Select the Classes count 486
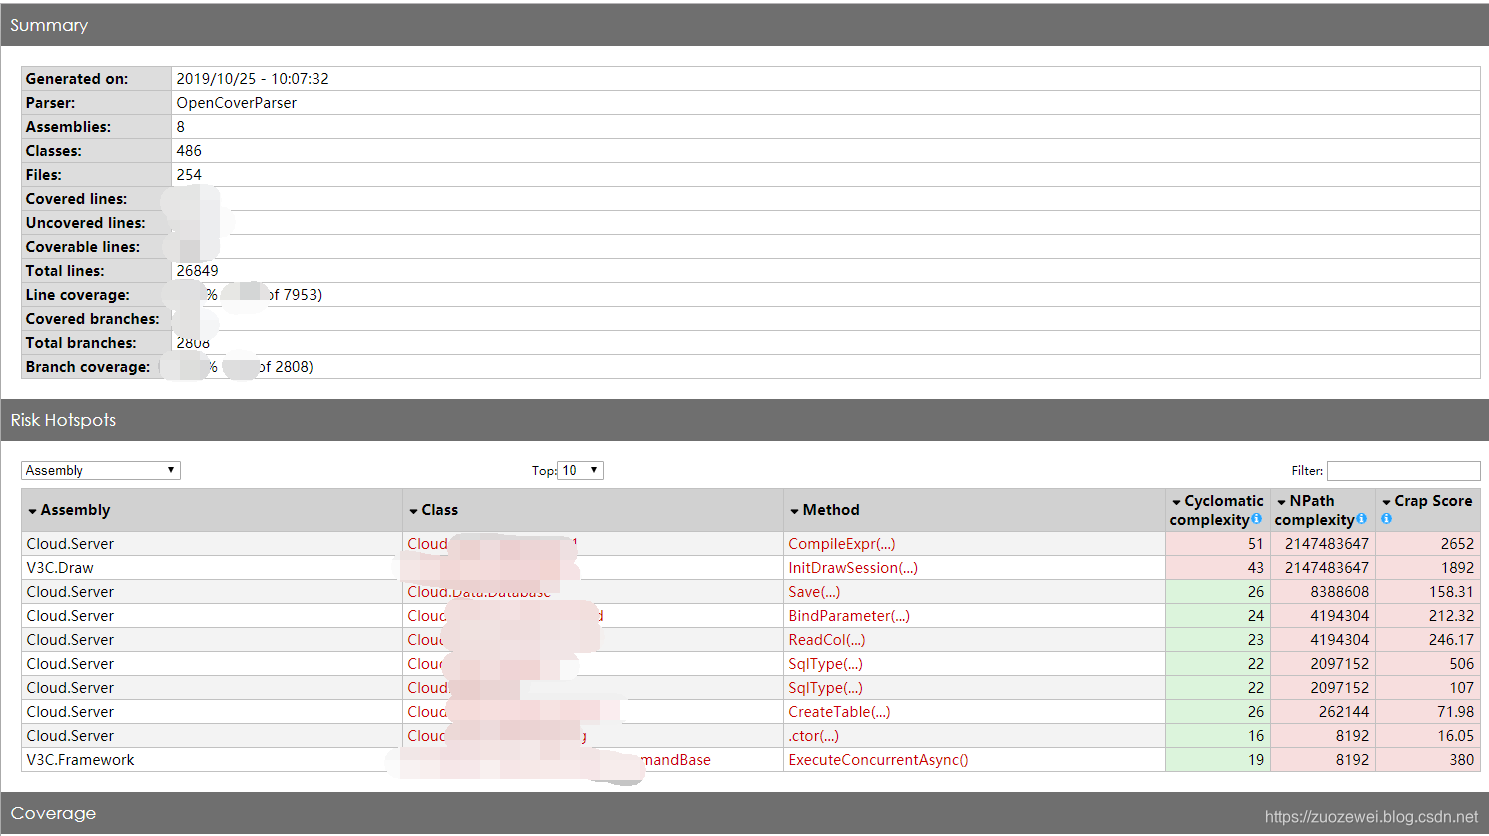The width and height of the screenshot is (1489, 836). coord(189,151)
